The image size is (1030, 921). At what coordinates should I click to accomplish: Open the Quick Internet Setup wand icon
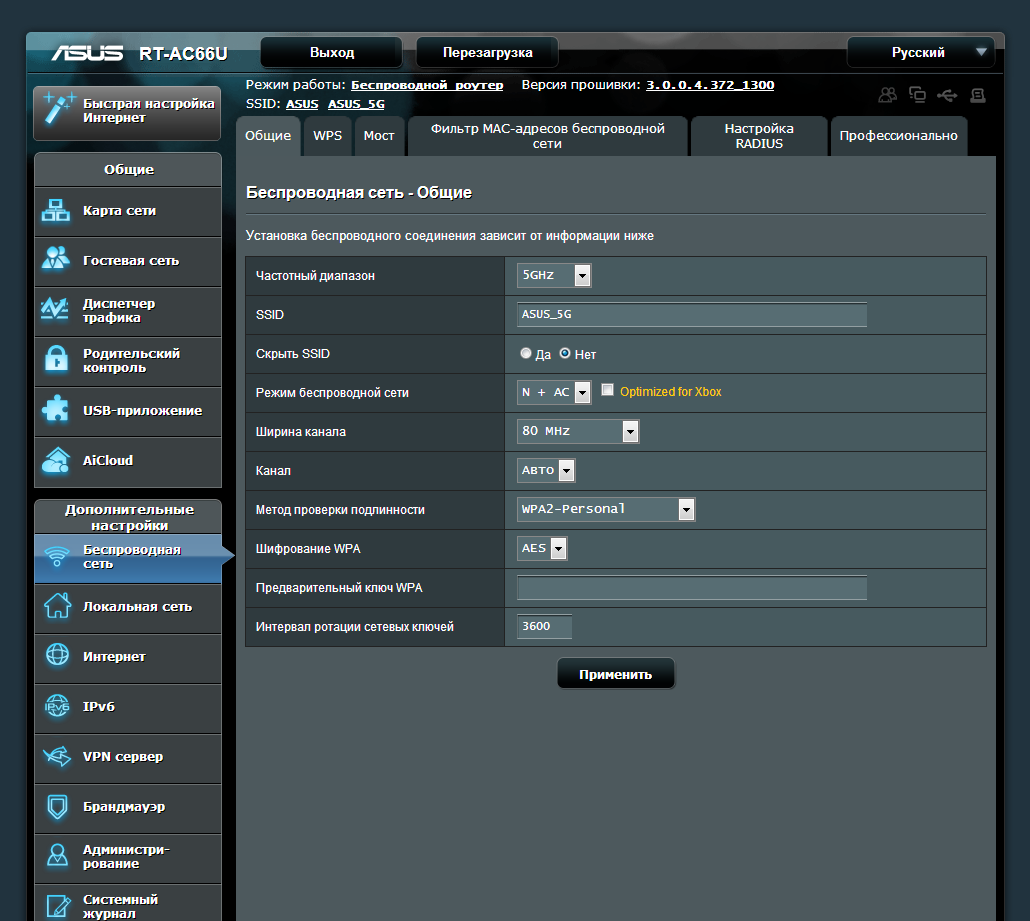click(58, 110)
